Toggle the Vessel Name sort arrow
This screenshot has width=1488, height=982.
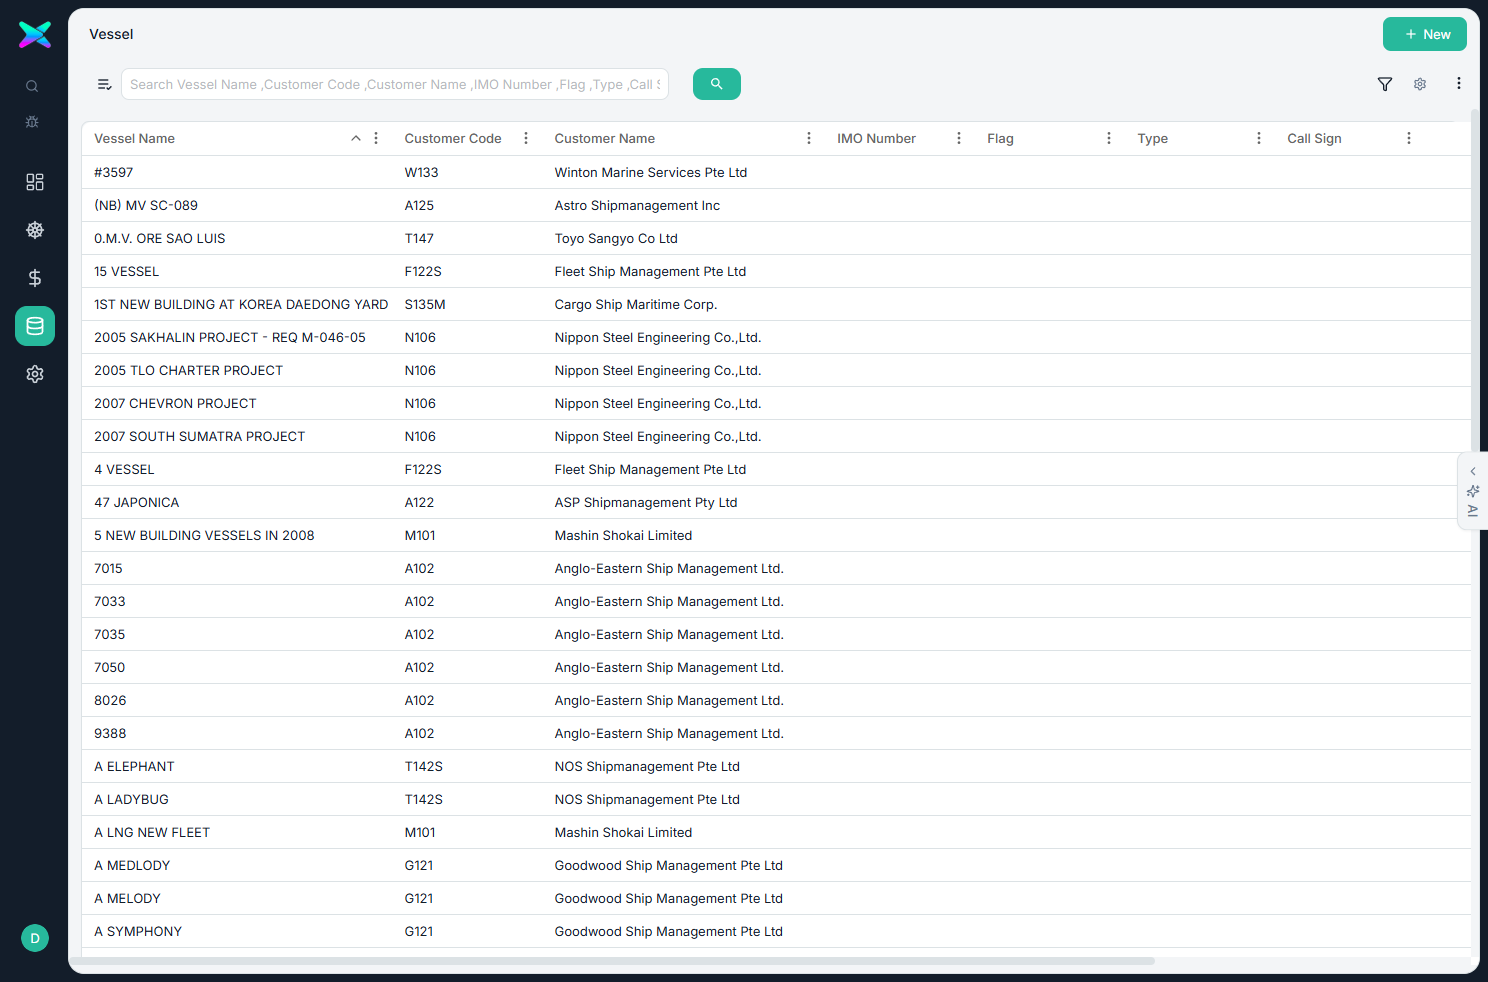click(356, 138)
